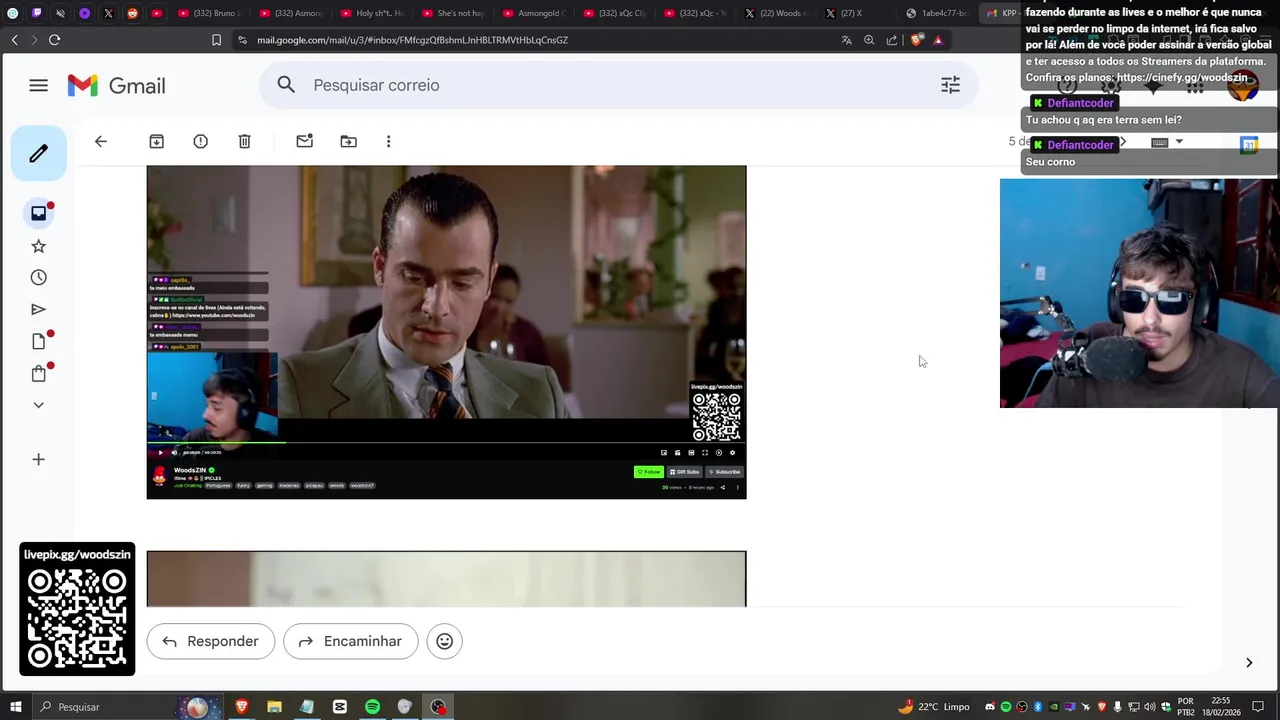Open volume speaker tray icon
This screenshot has width=1280, height=720.
(x=1149, y=707)
